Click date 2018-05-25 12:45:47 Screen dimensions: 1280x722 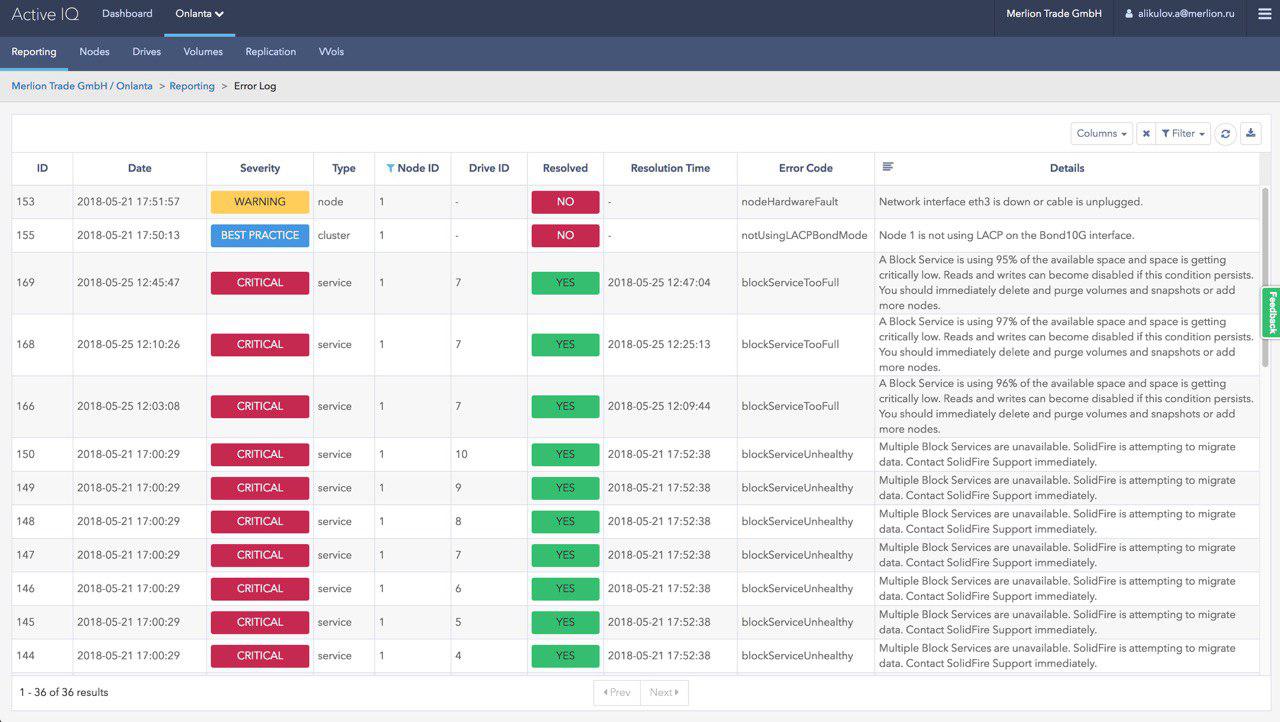pos(128,283)
